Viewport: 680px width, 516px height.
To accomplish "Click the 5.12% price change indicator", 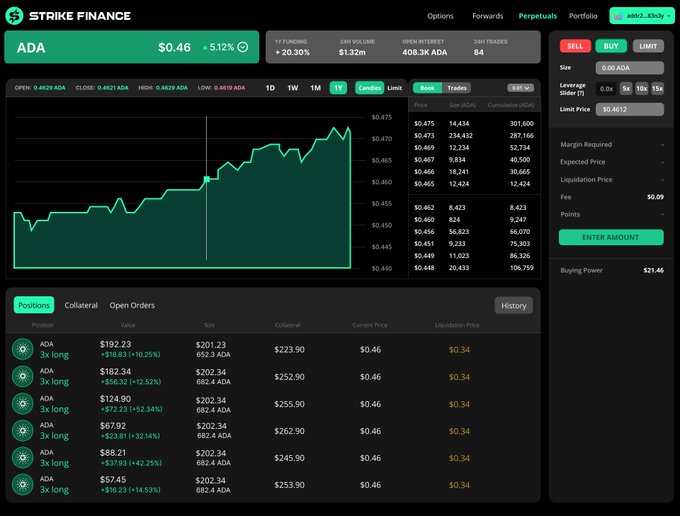I will tap(219, 47).
